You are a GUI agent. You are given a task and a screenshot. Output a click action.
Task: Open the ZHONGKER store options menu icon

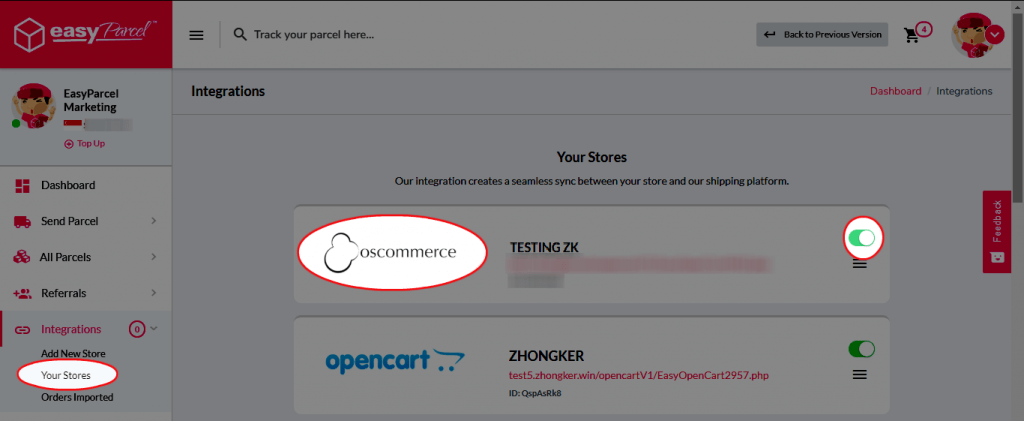(859, 375)
